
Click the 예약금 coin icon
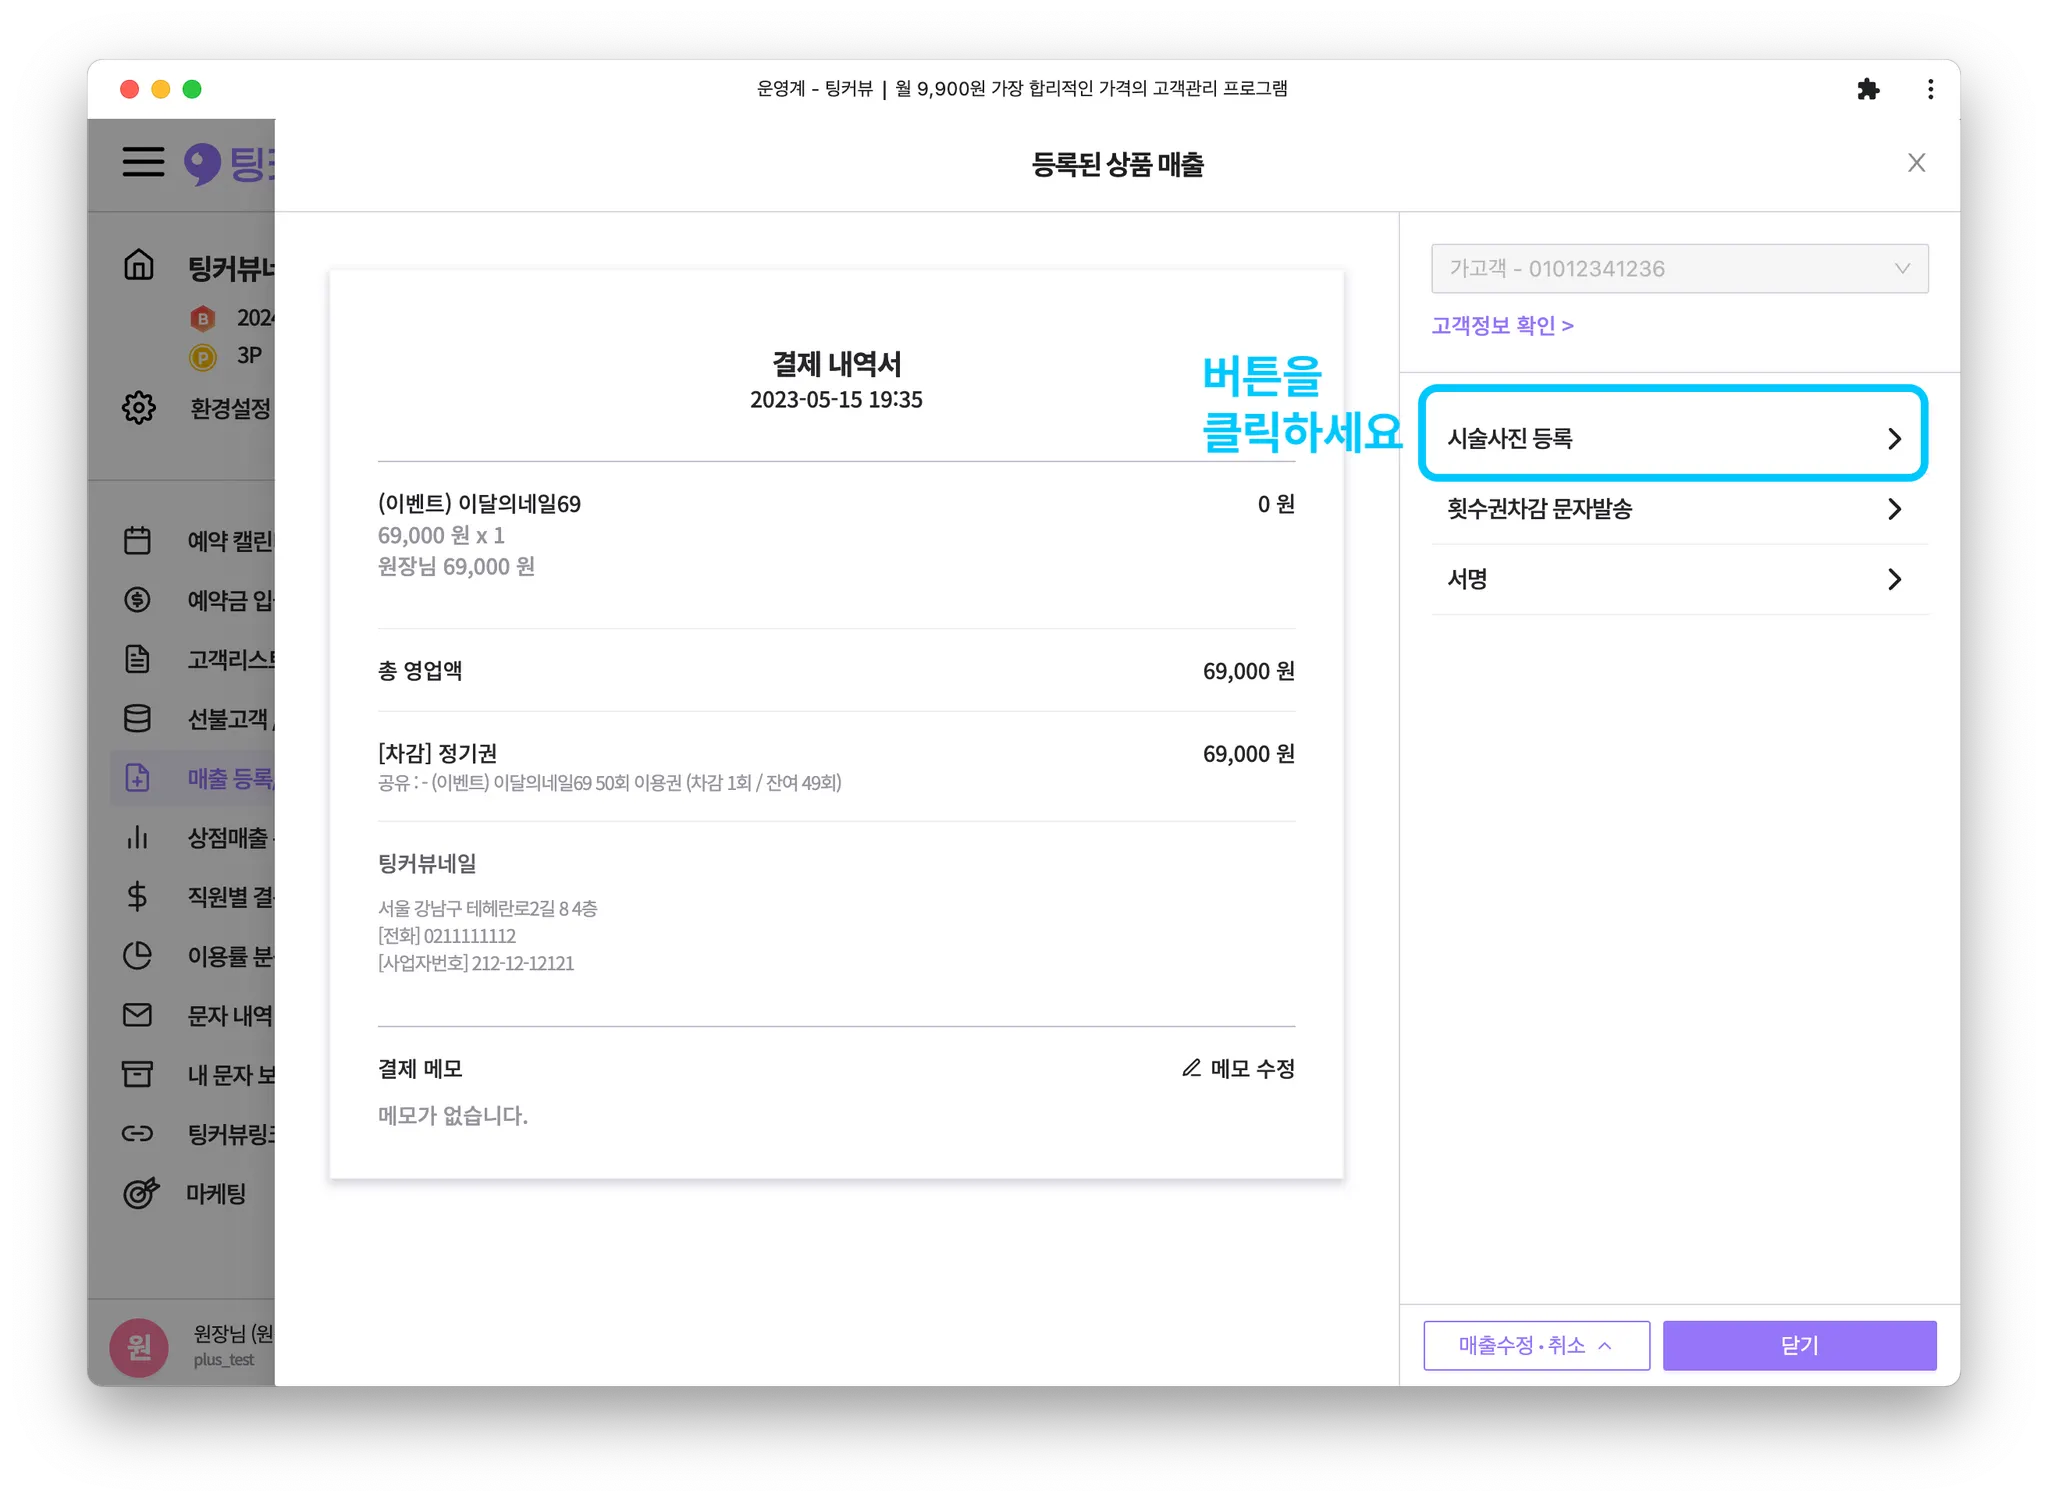(x=138, y=600)
